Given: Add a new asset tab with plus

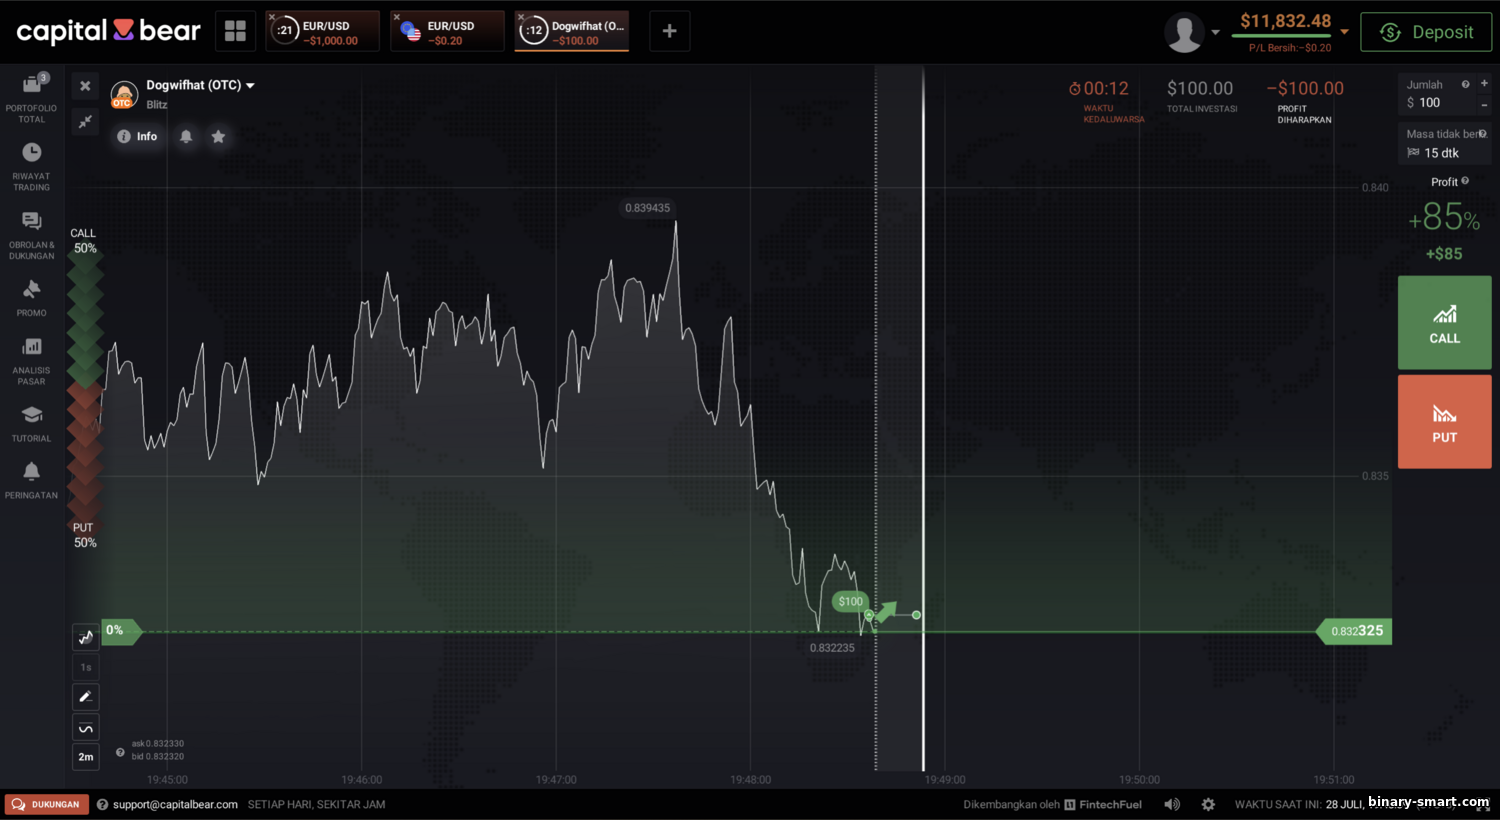Looking at the screenshot, I should tap(669, 32).
